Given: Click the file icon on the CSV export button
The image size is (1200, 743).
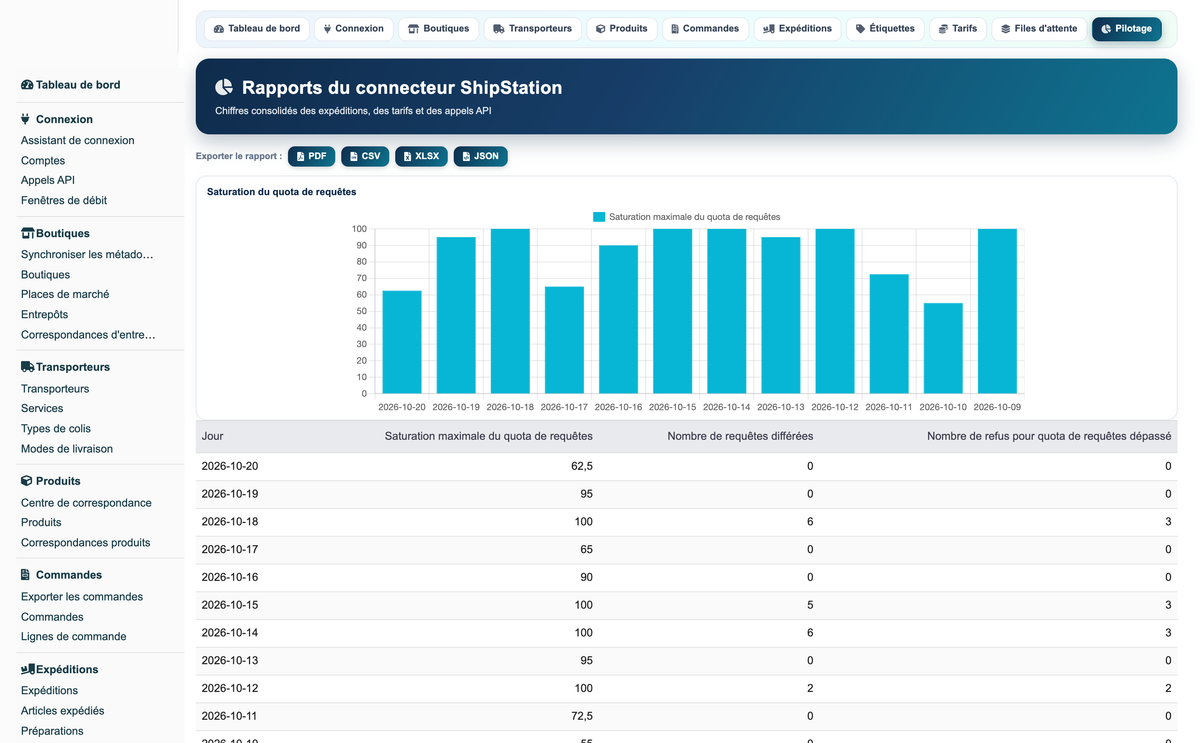Looking at the screenshot, I should [x=353, y=156].
